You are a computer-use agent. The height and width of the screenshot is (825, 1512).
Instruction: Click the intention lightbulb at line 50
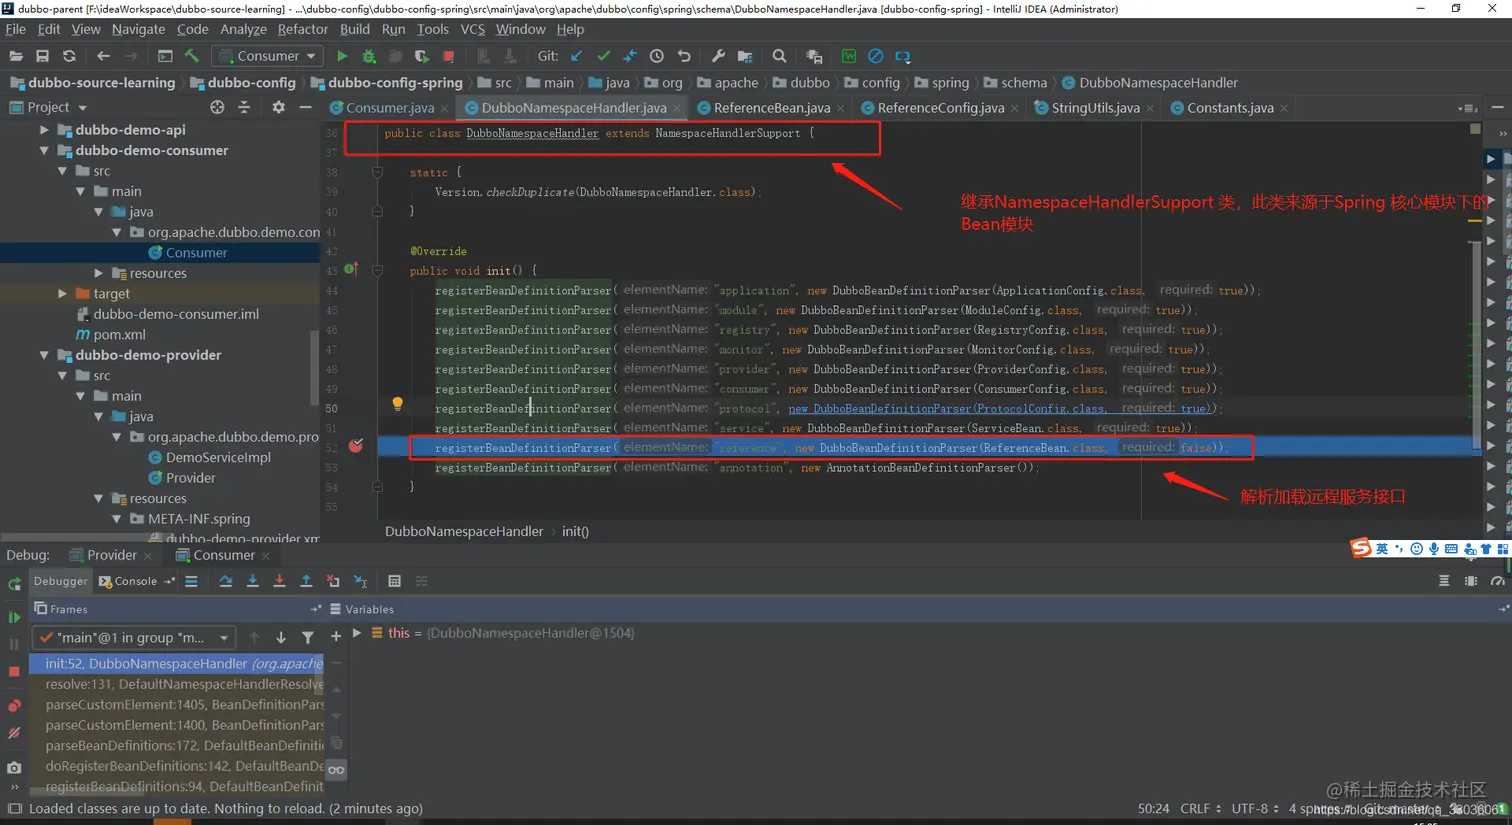[397, 404]
